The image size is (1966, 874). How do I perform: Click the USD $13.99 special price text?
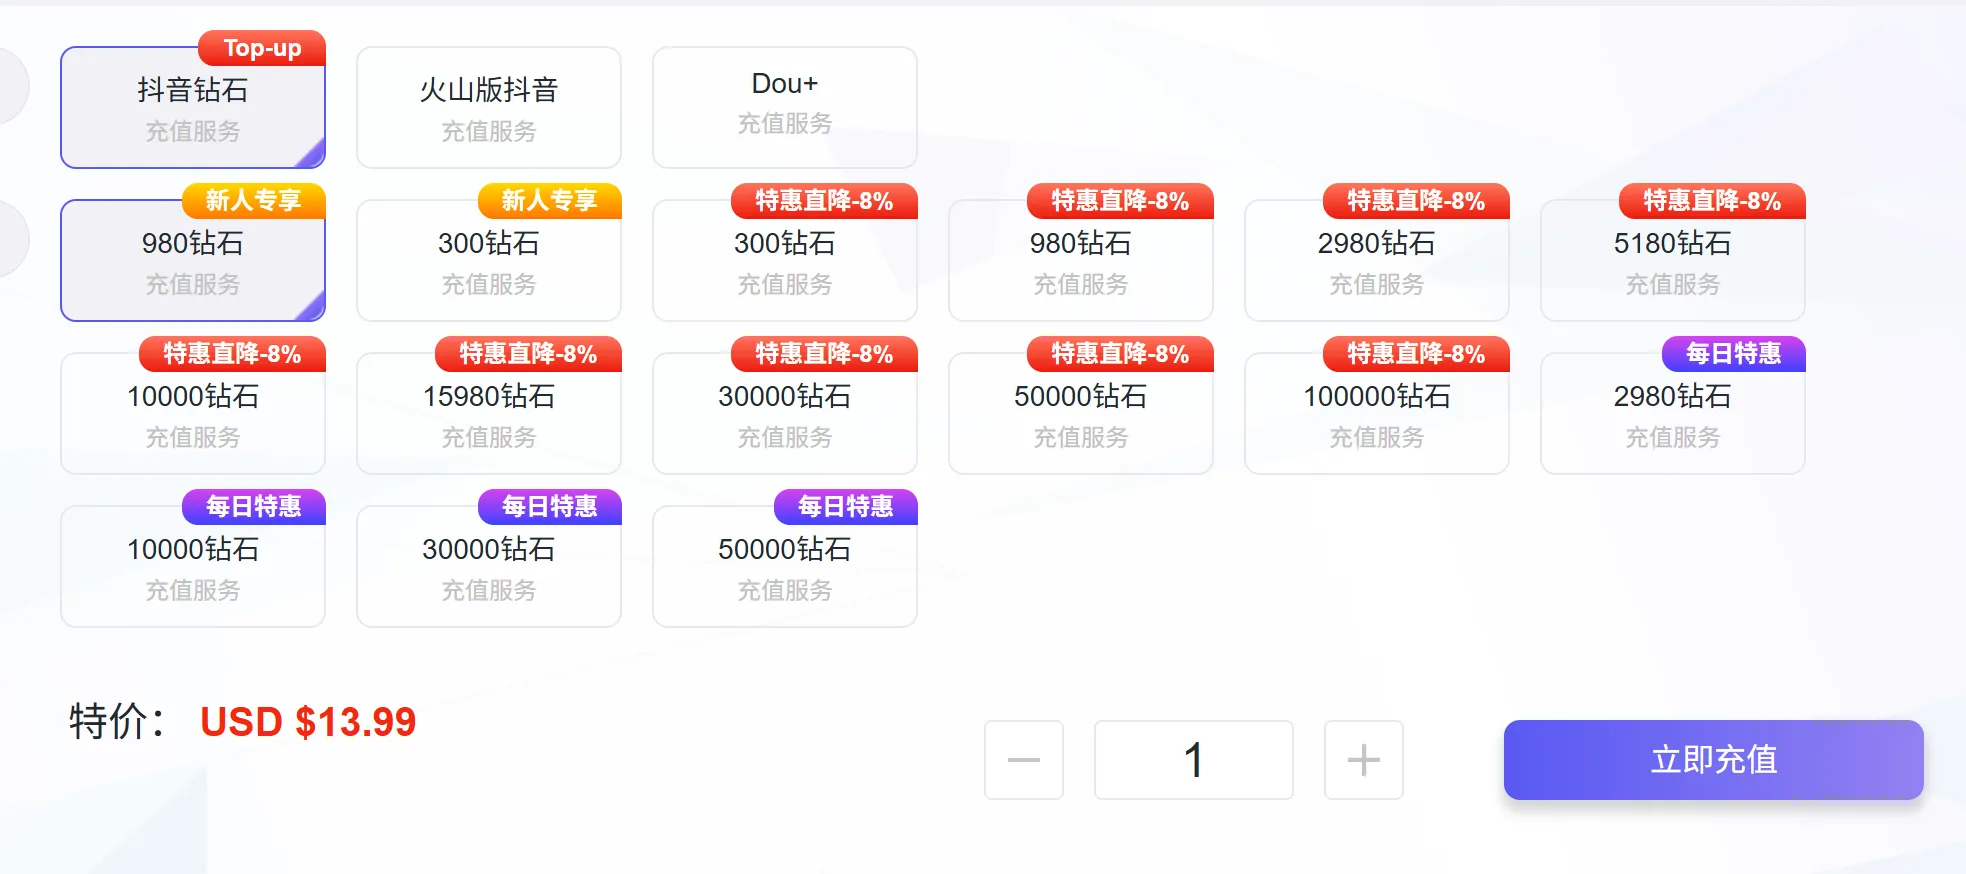pyautogui.click(x=308, y=722)
